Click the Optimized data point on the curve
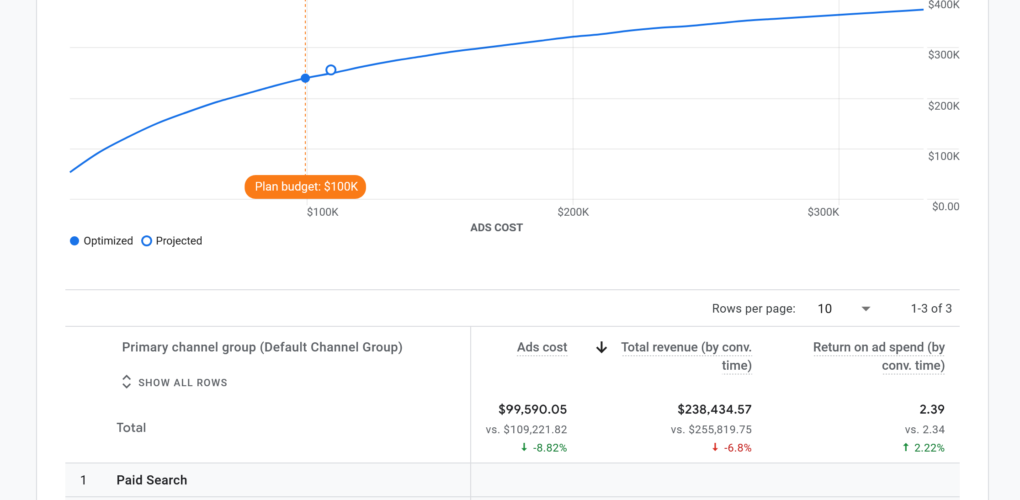Viewport: 1020px width, 500px height. (x=305, y=78)
